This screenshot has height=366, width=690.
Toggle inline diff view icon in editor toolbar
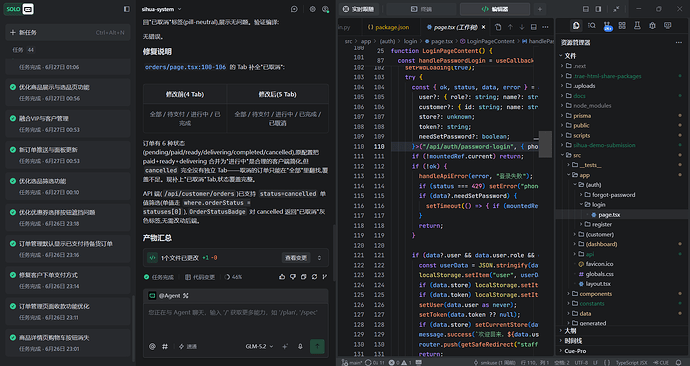coord(534,27)
